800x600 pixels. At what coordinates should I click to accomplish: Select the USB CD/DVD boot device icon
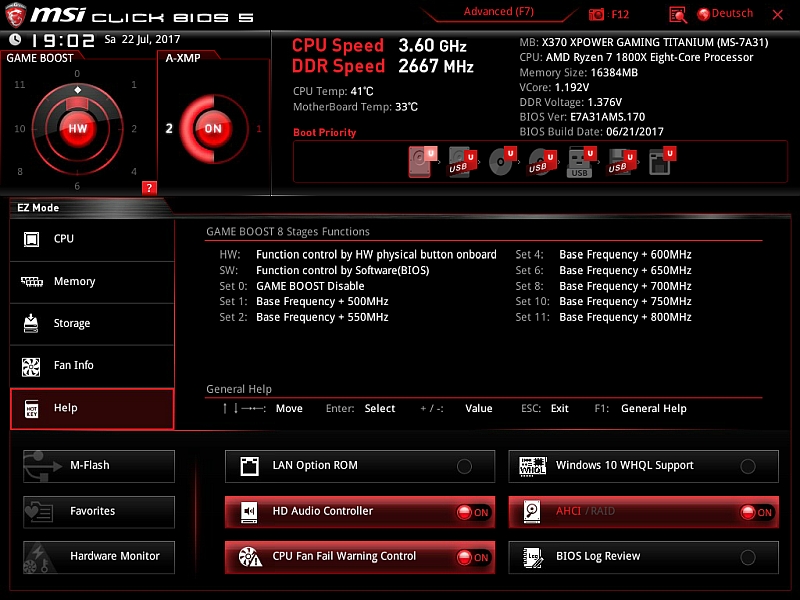click(542, 162)
